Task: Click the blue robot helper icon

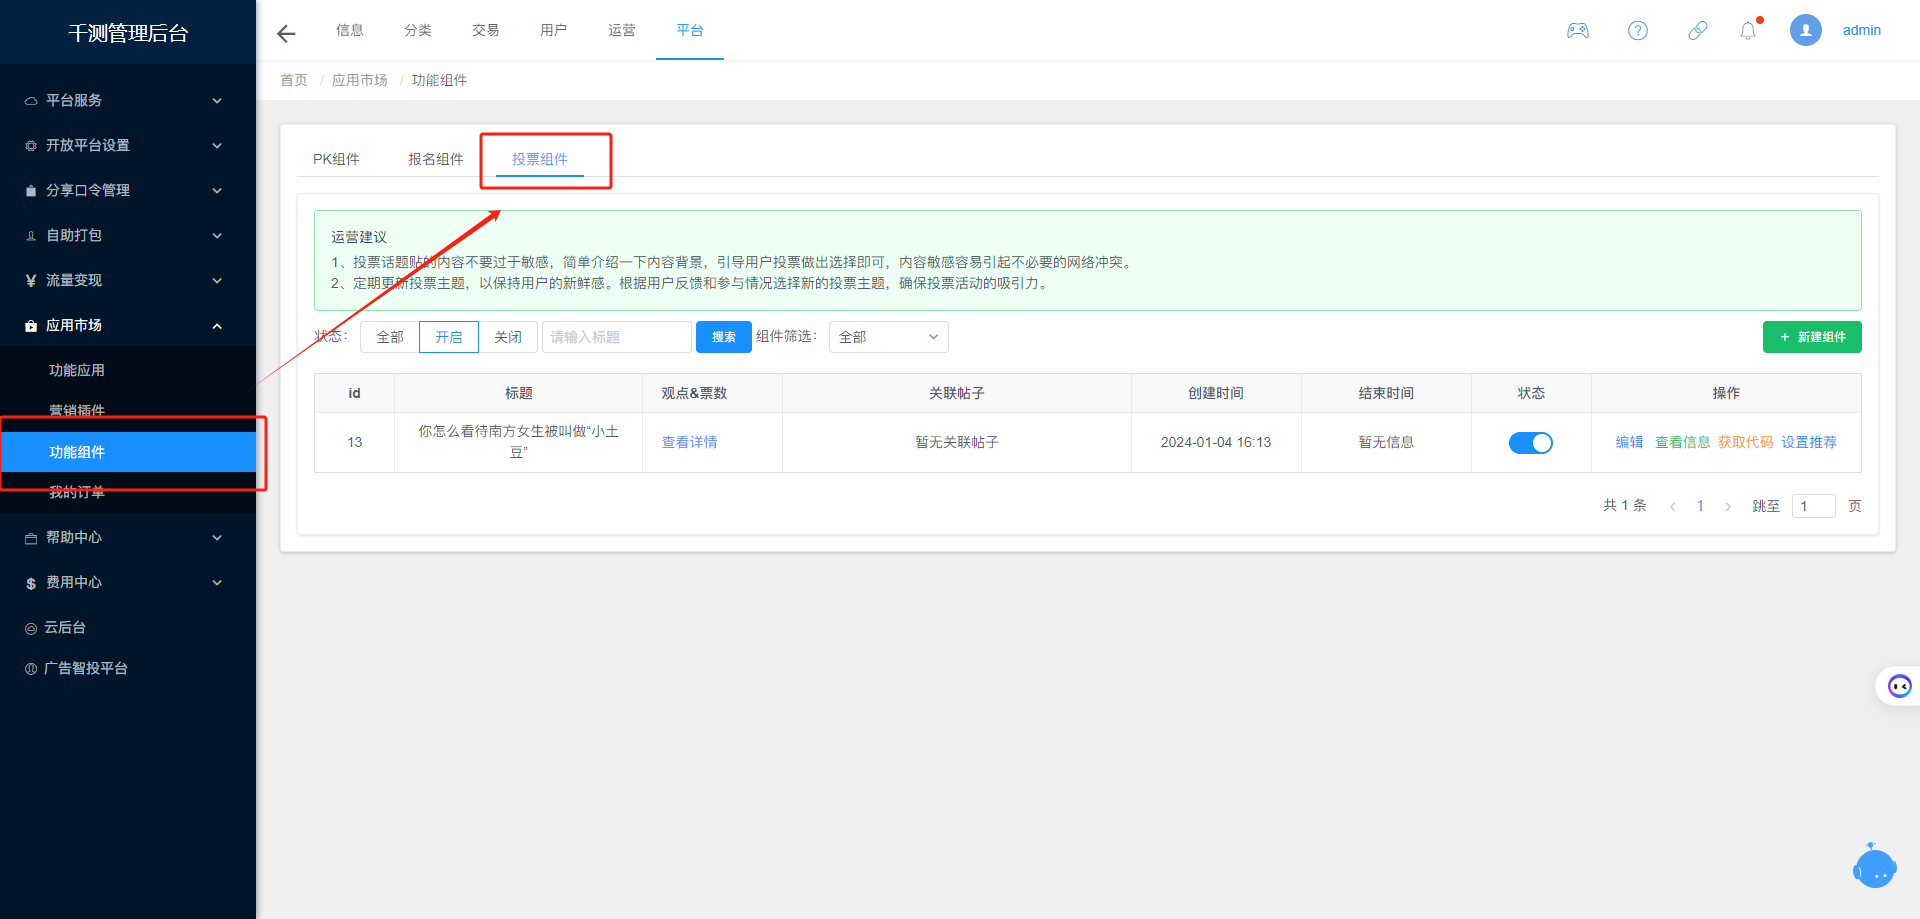Action: [1875, 866]
